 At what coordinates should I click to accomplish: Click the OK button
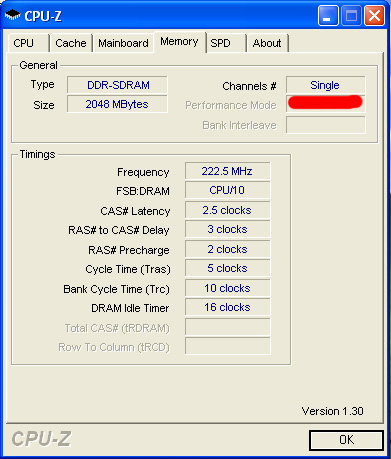(x=346, y=440)
